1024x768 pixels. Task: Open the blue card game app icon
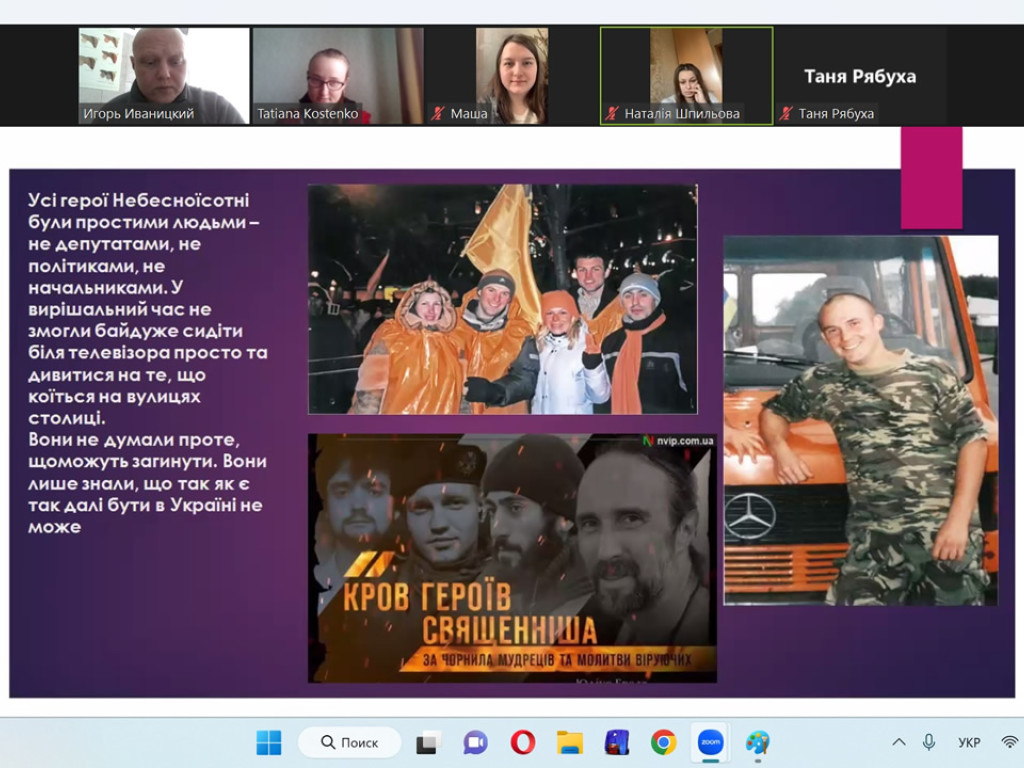(616, 743)
